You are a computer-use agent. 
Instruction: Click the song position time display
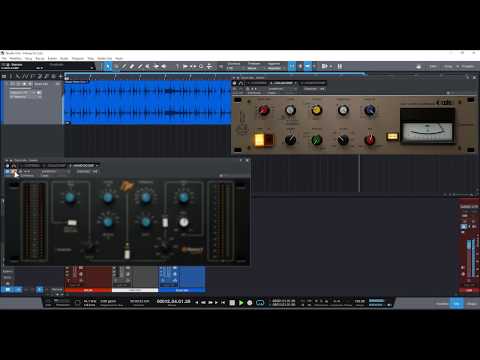[174, 301]
